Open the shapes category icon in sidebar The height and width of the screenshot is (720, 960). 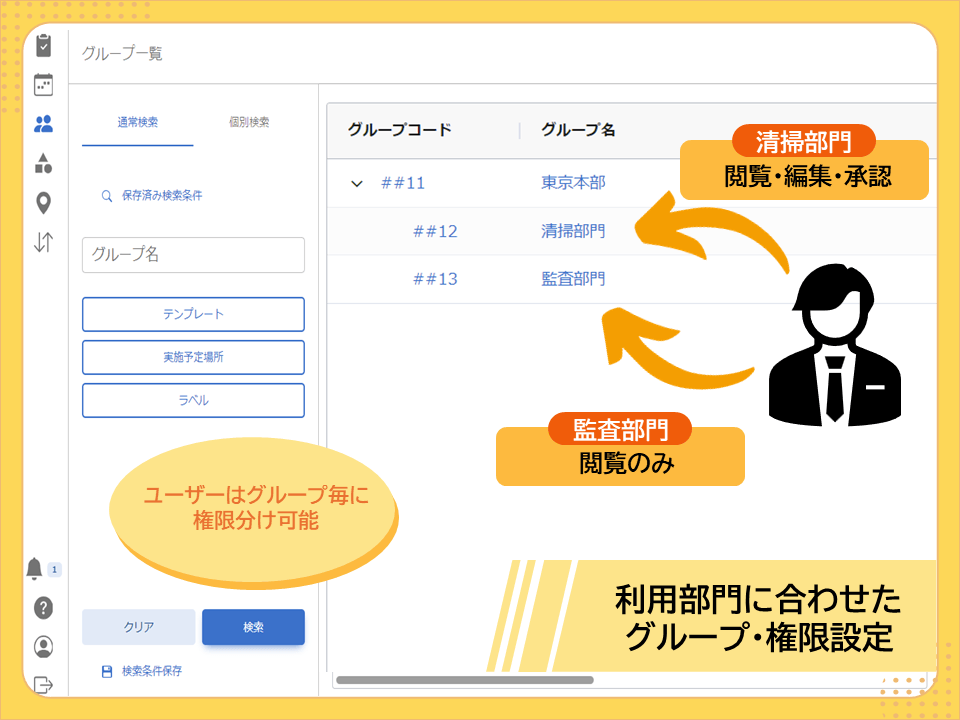point(43,164)
